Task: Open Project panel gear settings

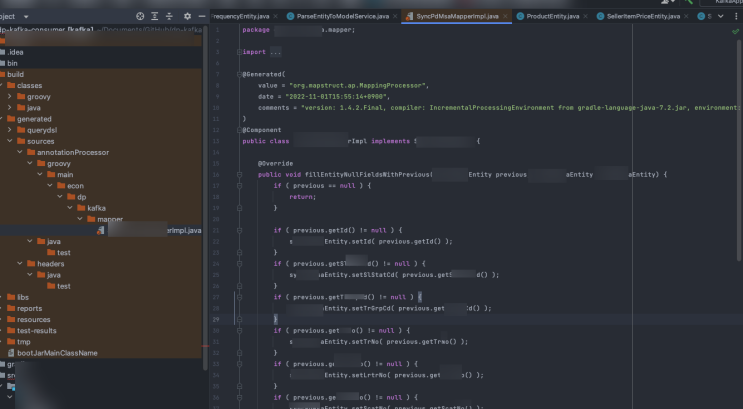Action: pos(188,16)
